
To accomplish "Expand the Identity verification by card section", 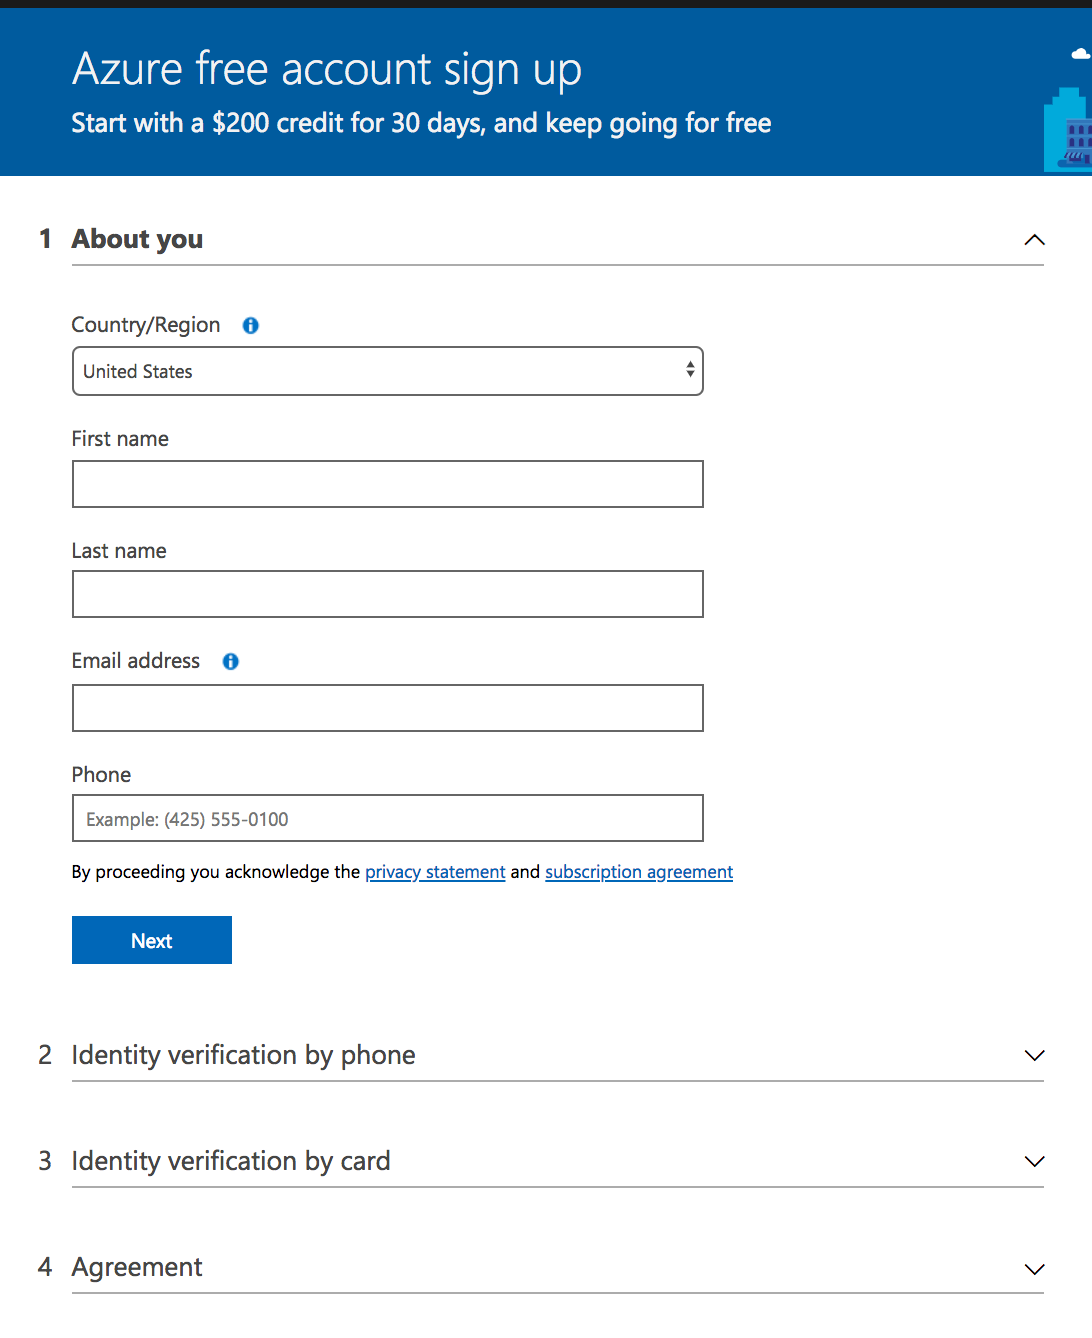I will pyautogui.click(x=1034, y=1161).
